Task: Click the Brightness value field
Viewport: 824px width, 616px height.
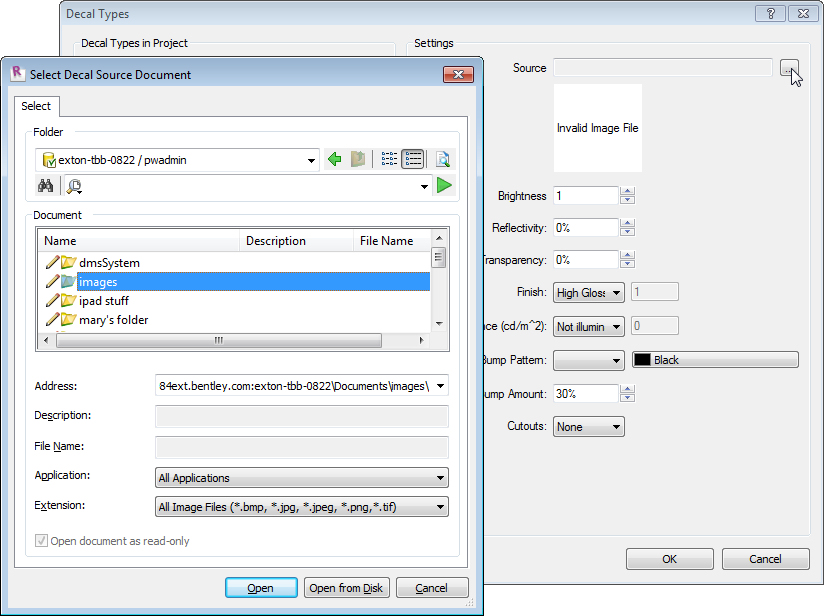Action: coord(586,196)
